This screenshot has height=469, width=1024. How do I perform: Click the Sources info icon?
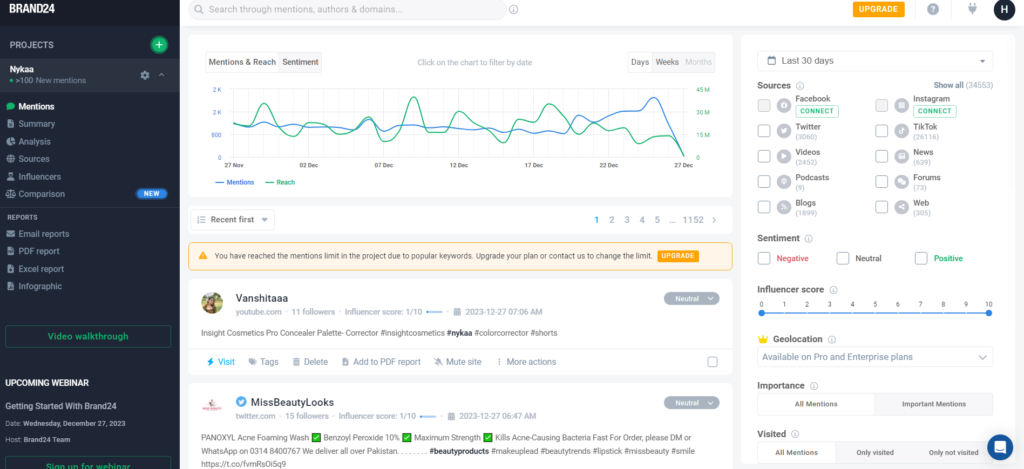(800, 86)
